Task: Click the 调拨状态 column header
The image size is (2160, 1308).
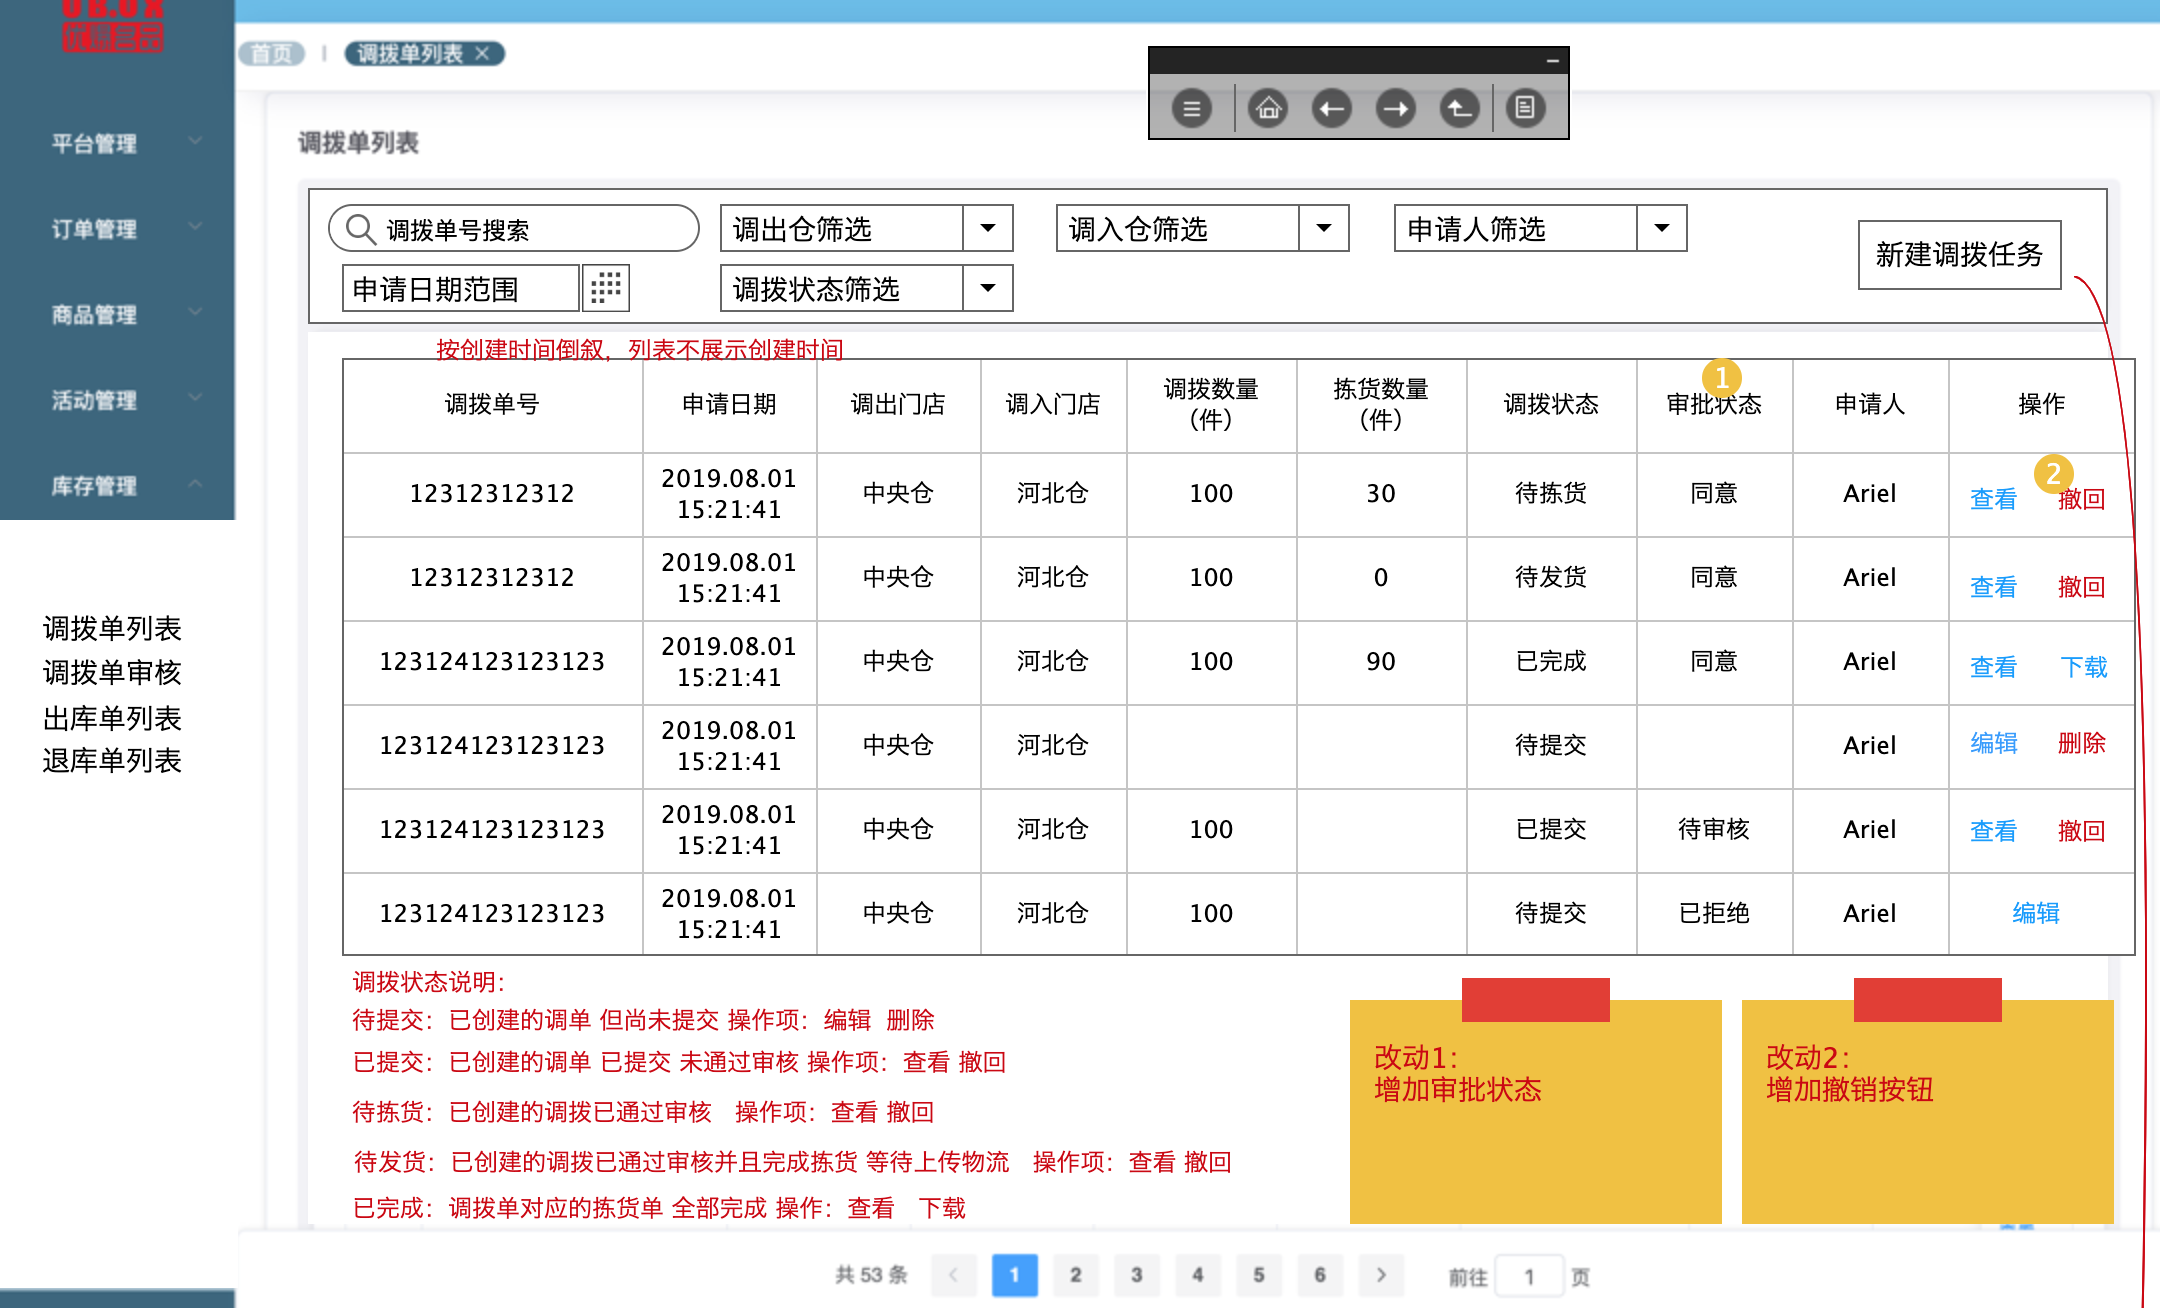Action: [1551, 404]
